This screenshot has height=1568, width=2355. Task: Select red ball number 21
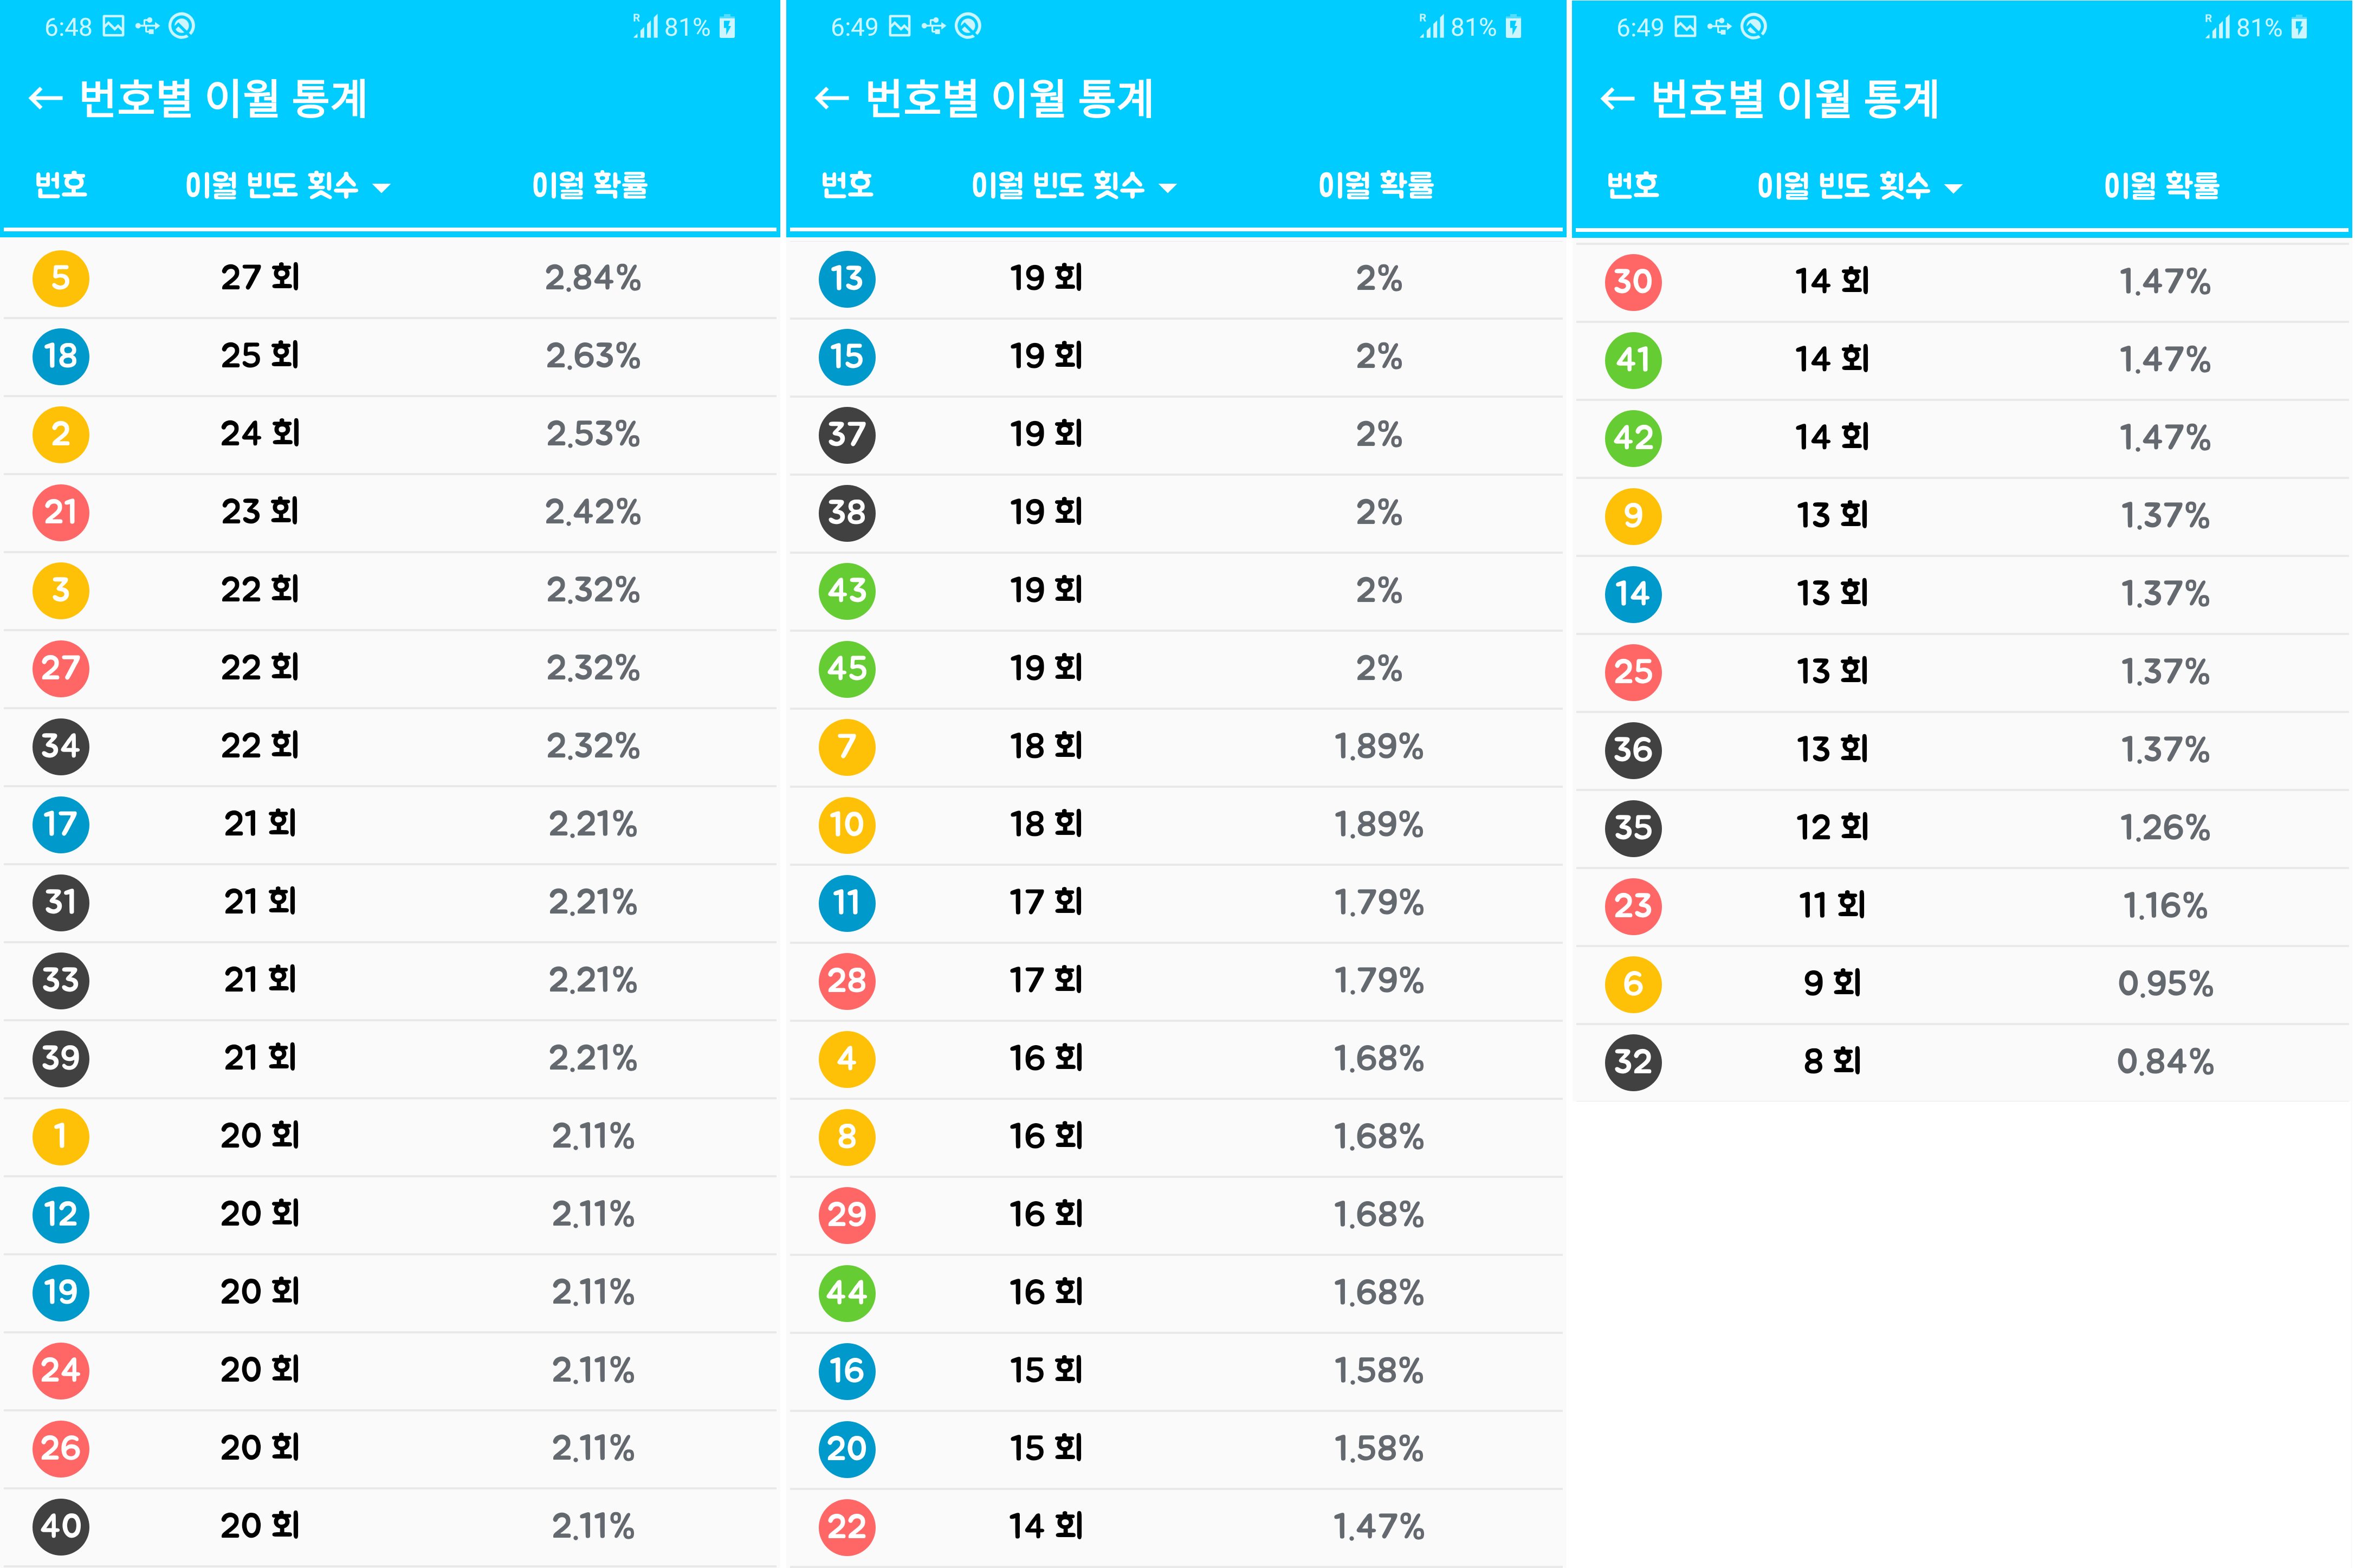tap(61, 512)
